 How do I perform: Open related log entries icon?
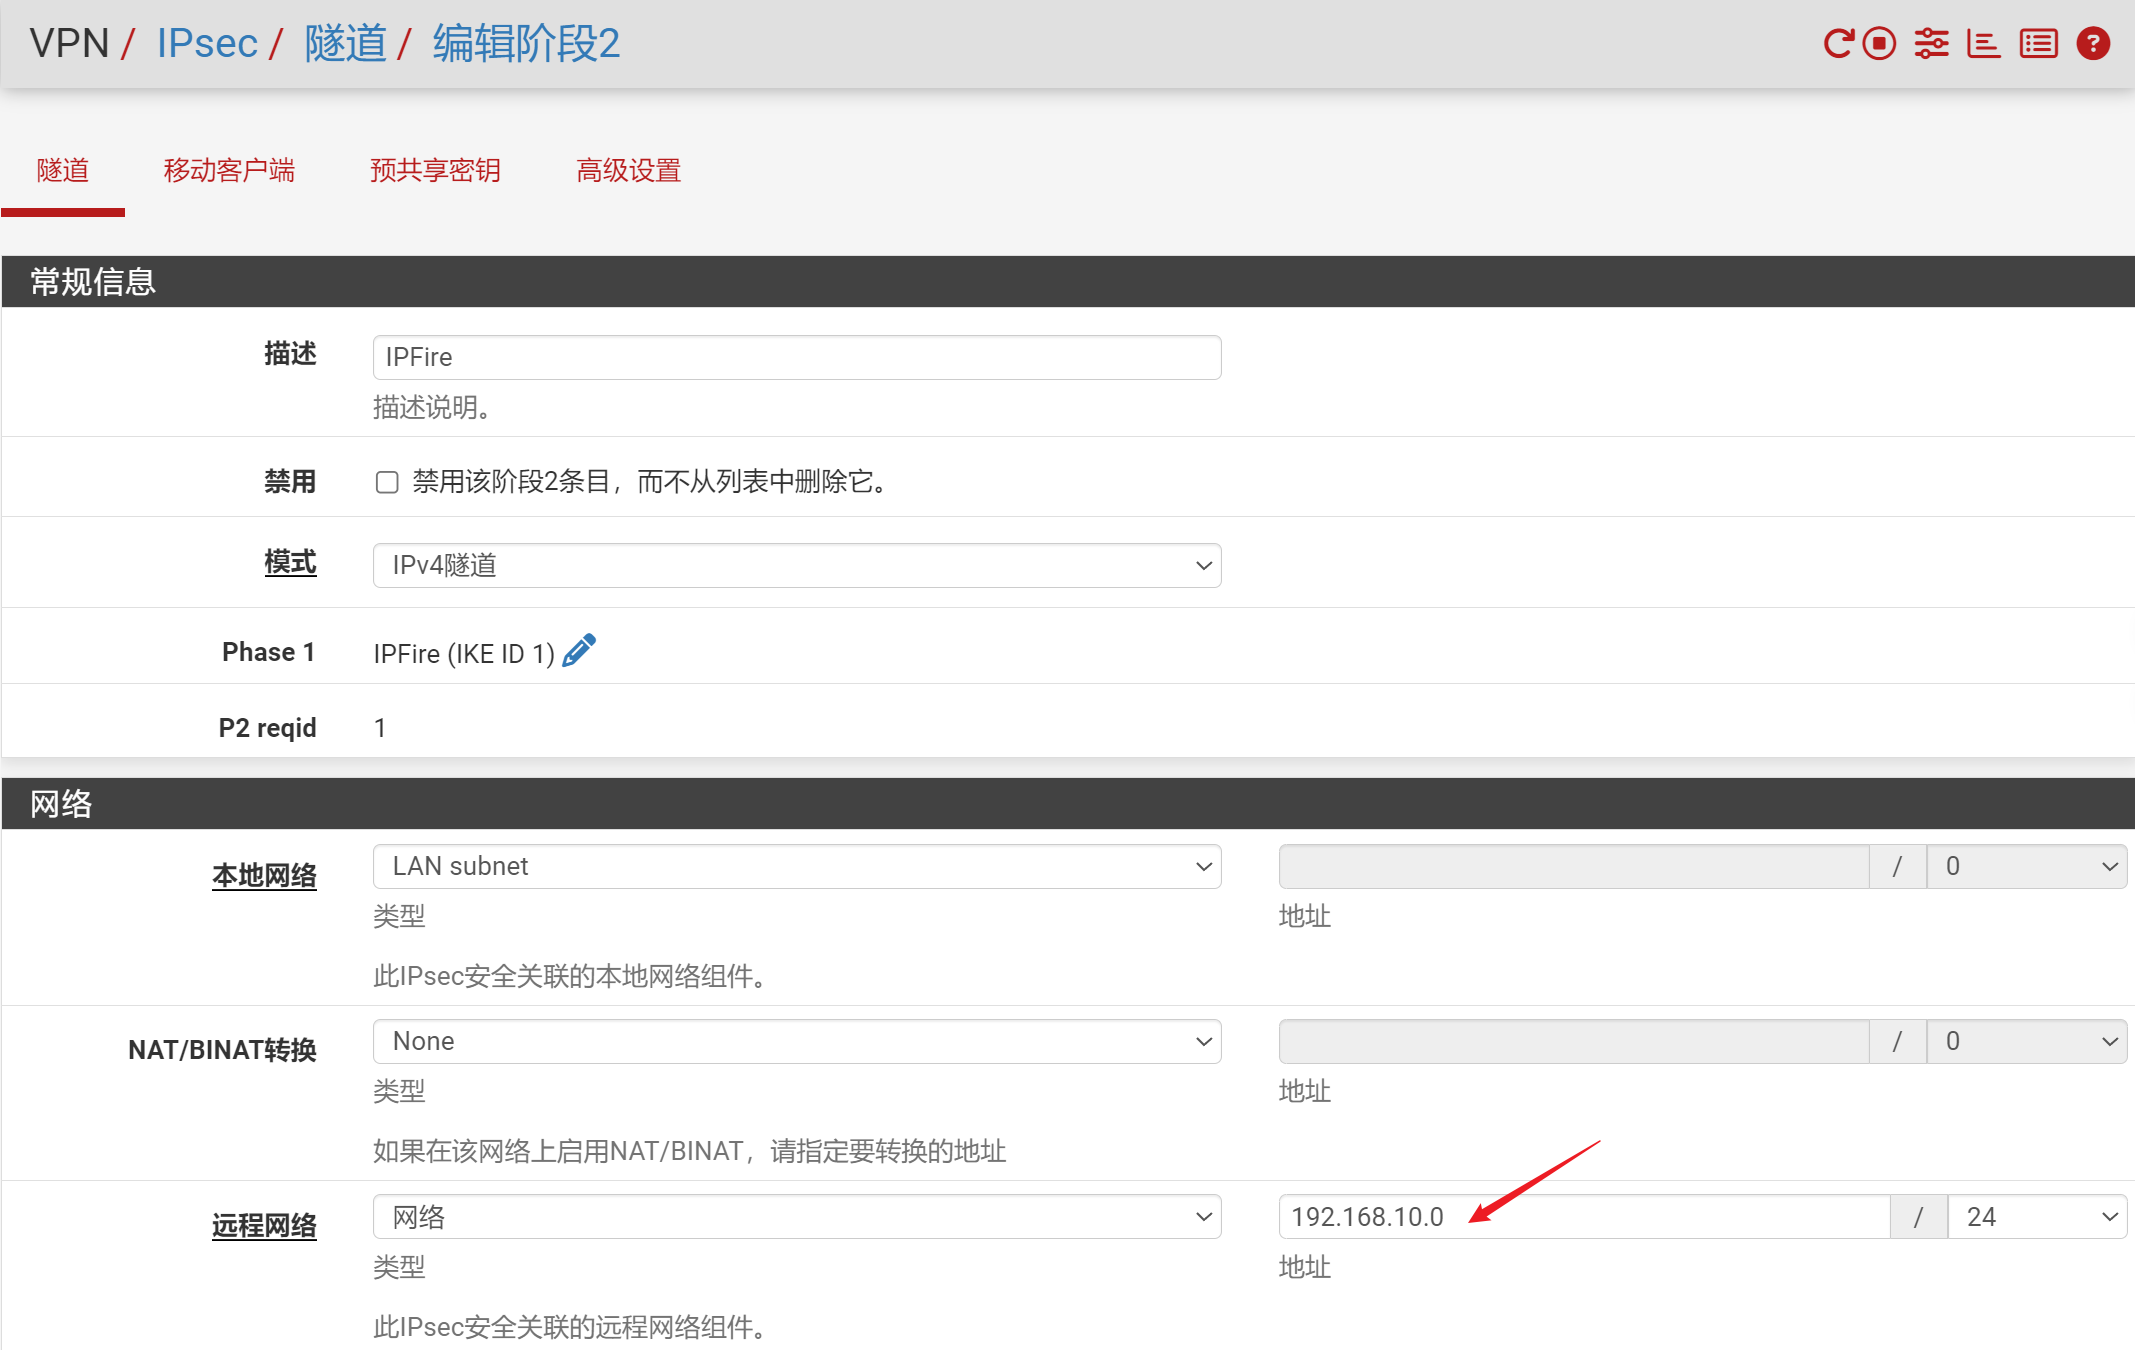click(x=2038, y=44)
